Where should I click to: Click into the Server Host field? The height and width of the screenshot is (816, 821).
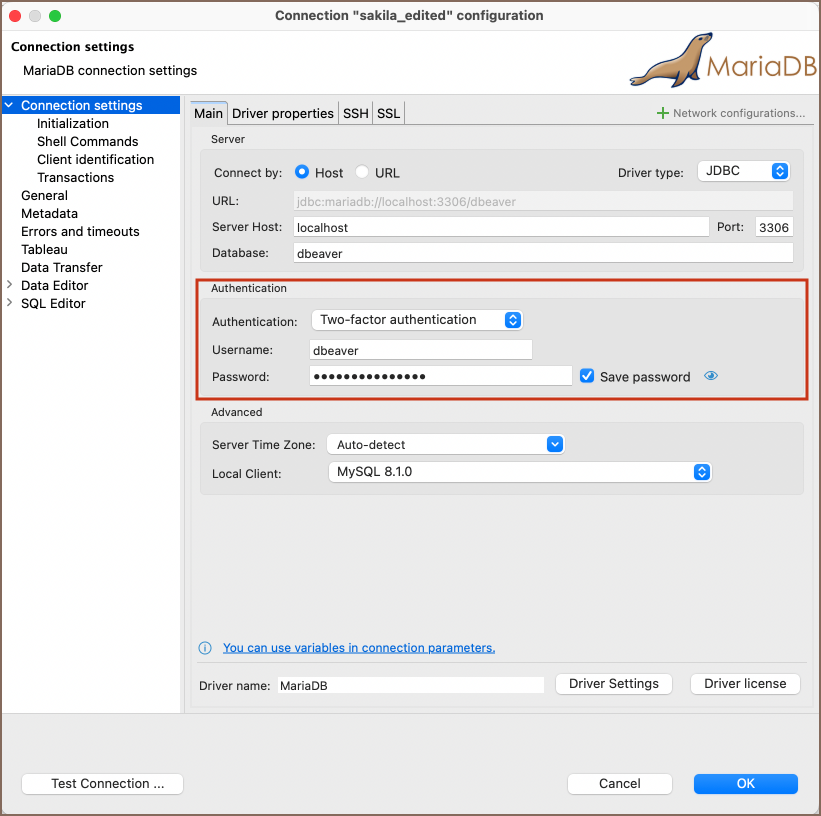pos(500,227)
